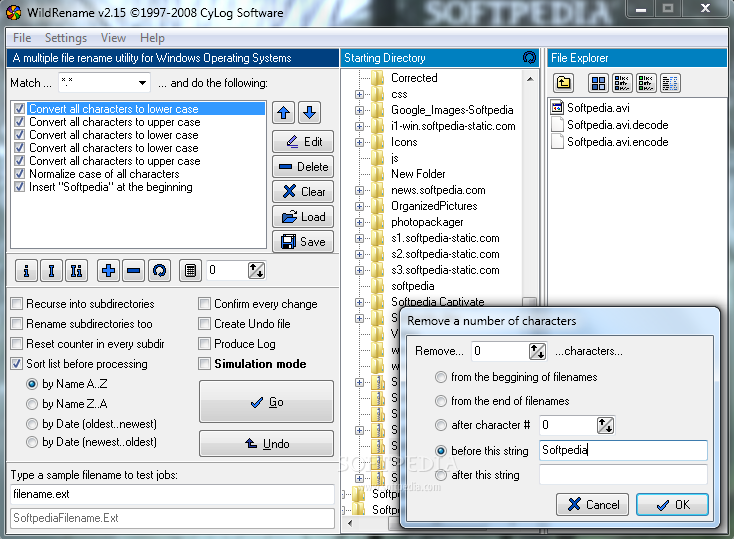Expand the photopackager folder node
Viewport: 734px width, 539px height.
pos(359,222)
